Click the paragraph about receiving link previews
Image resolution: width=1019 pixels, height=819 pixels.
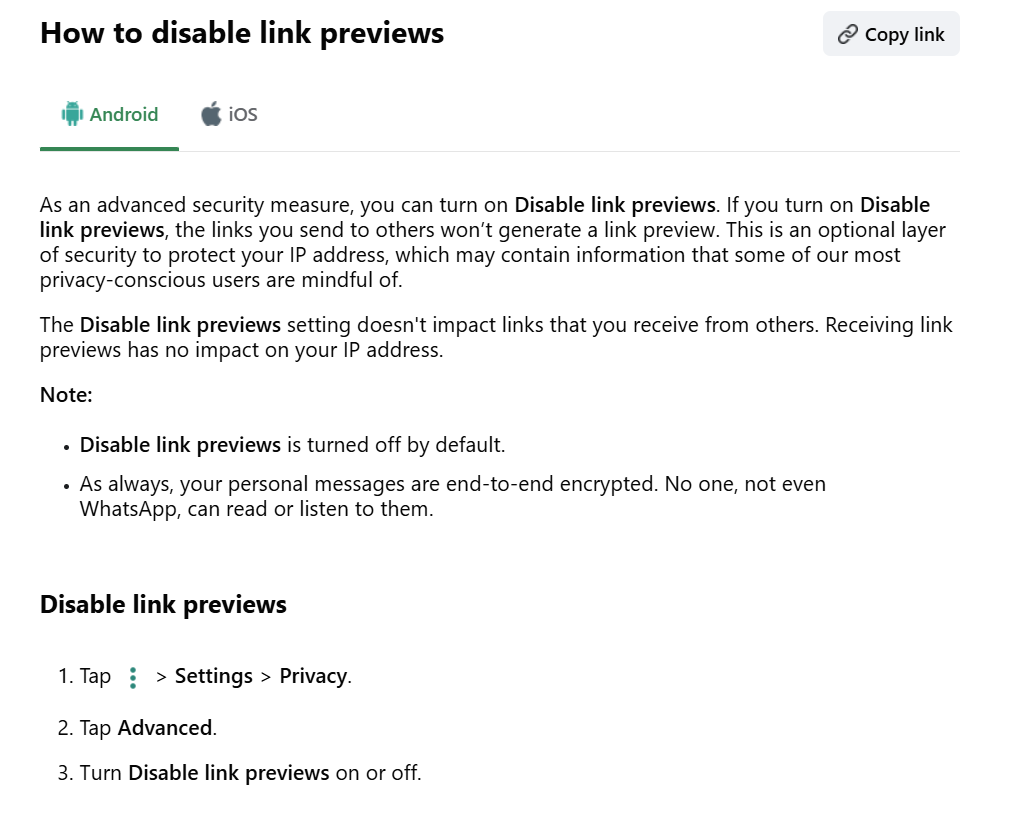497,337
